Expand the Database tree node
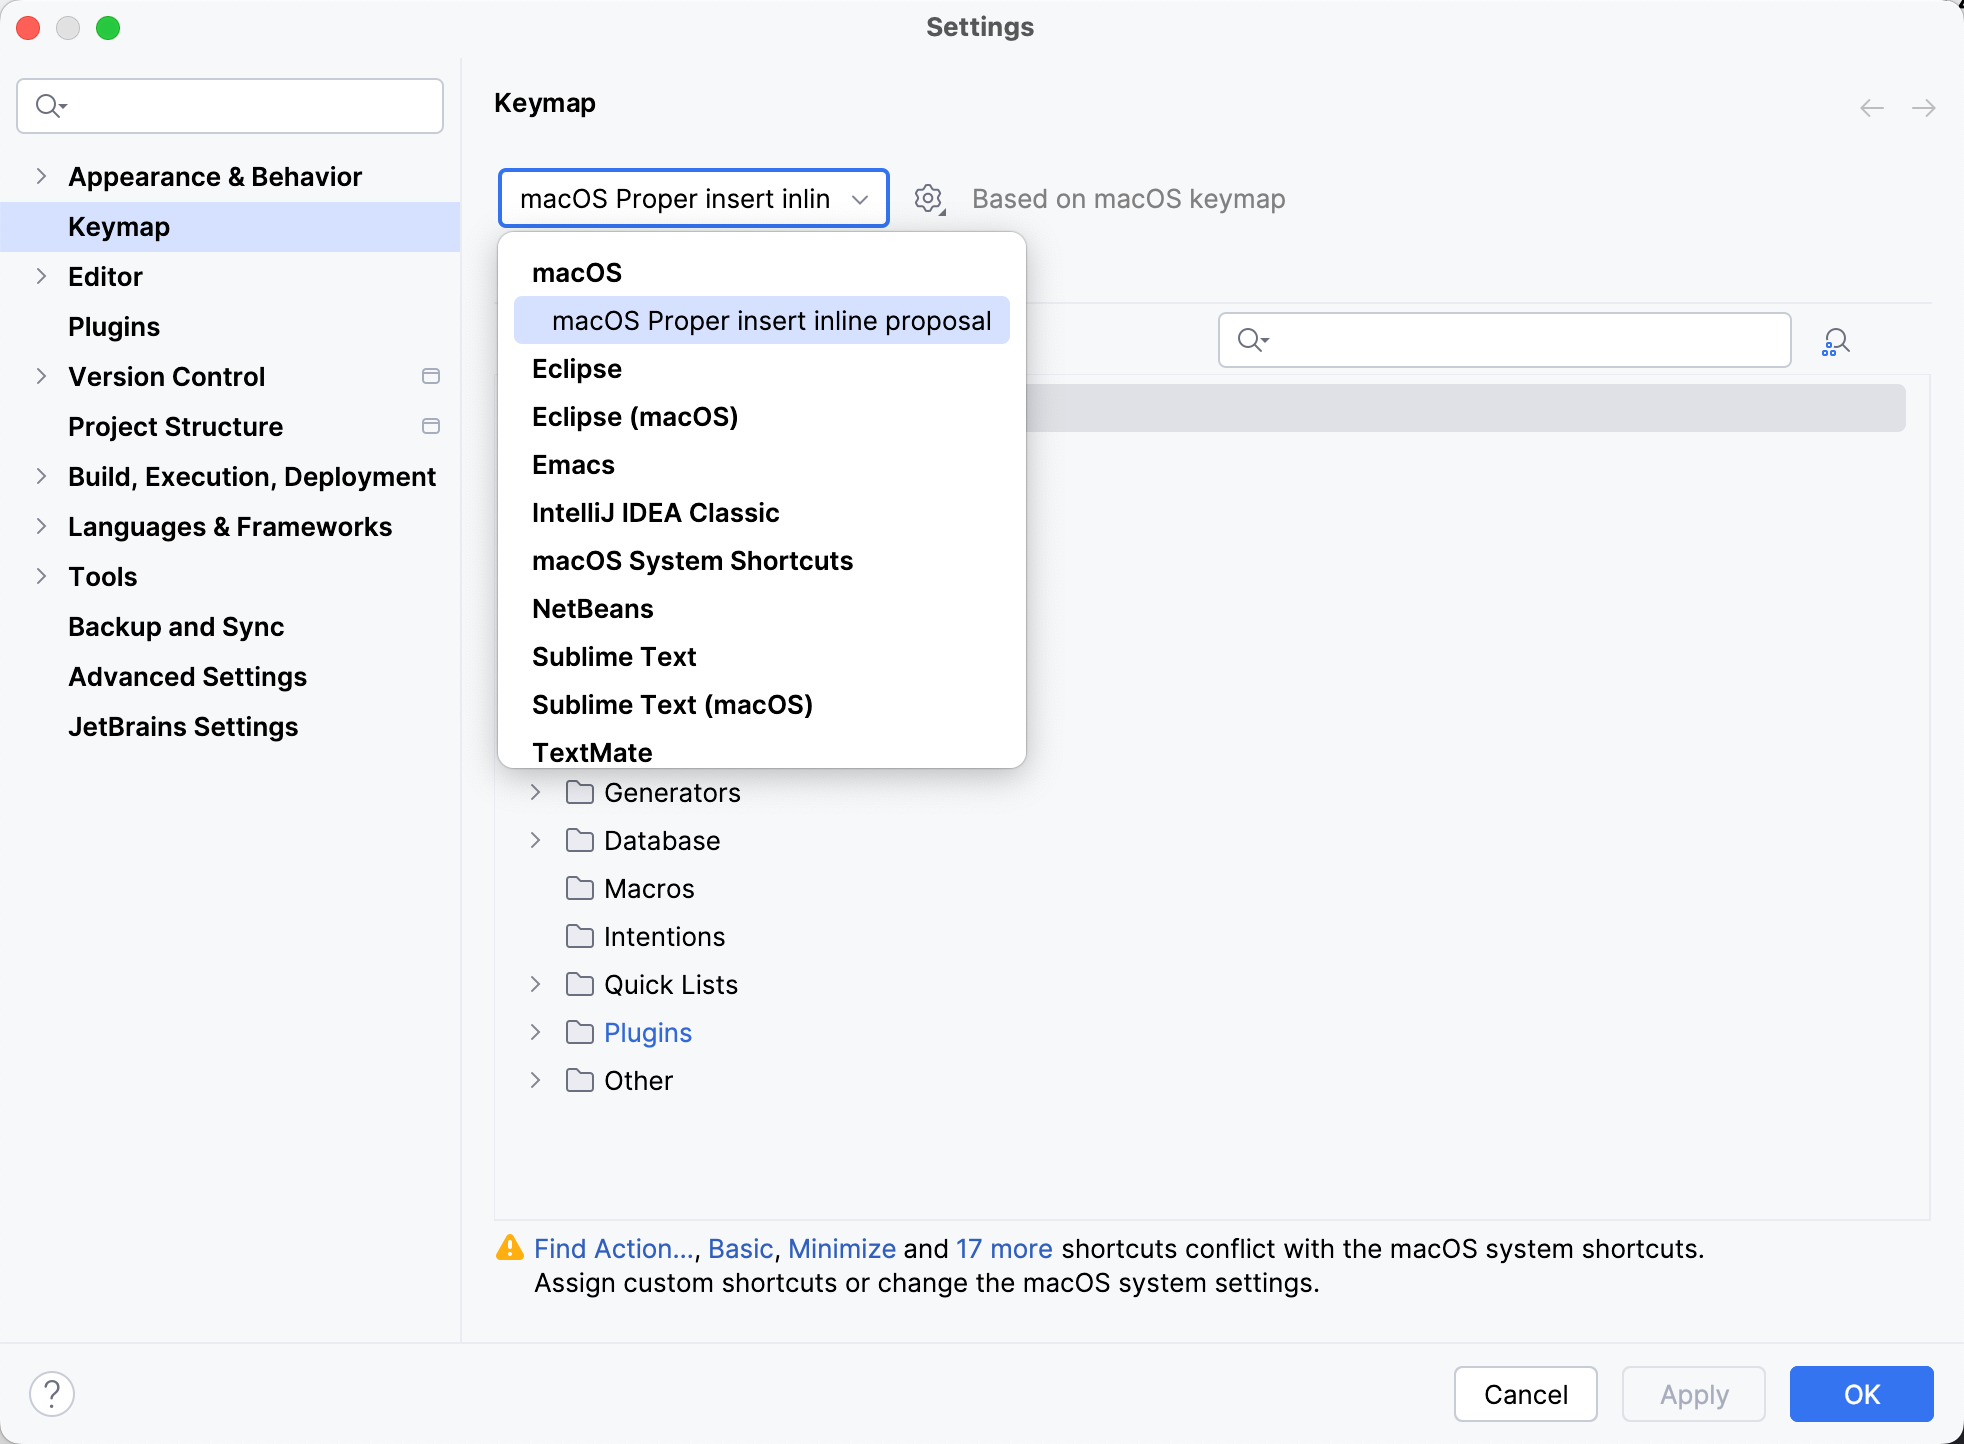Image resolution: width=1964 pixels, height=1444 pixels. (x=535, y=840)
